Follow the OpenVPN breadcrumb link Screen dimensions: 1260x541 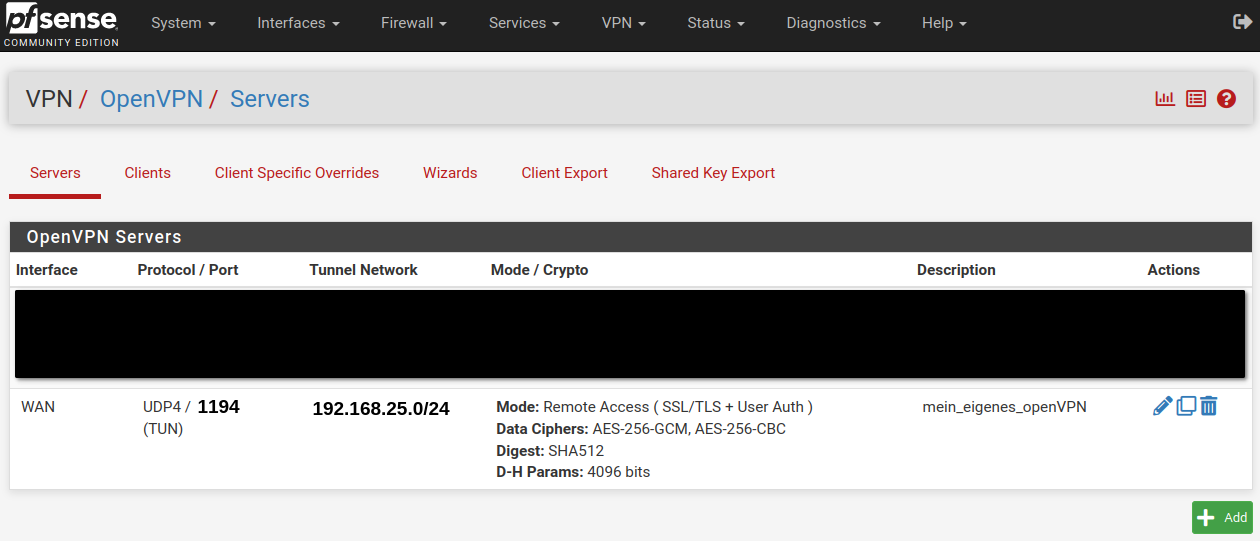pos(151,99)
